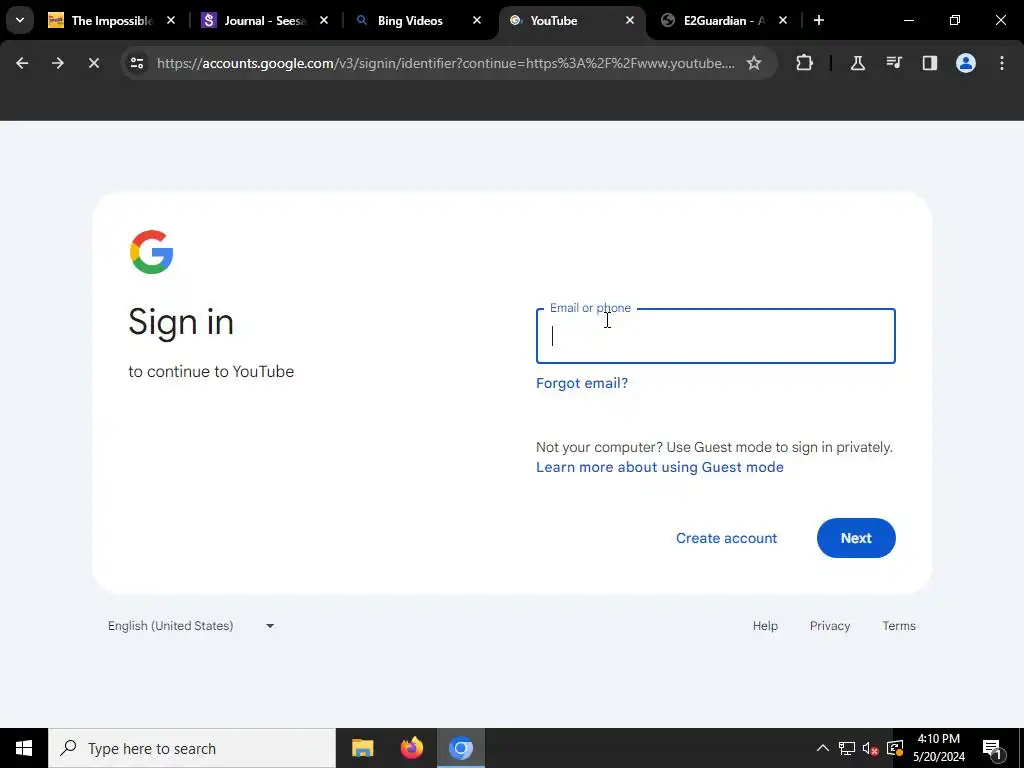Close the E2Guardian tab
The height and width of the screenshot is (768, 1024).
783,20
